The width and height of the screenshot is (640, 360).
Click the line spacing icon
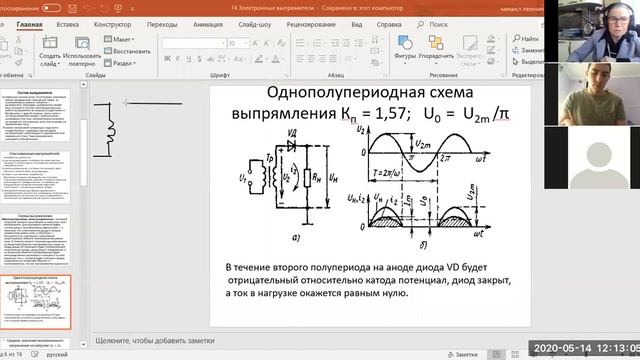(359, 43)
